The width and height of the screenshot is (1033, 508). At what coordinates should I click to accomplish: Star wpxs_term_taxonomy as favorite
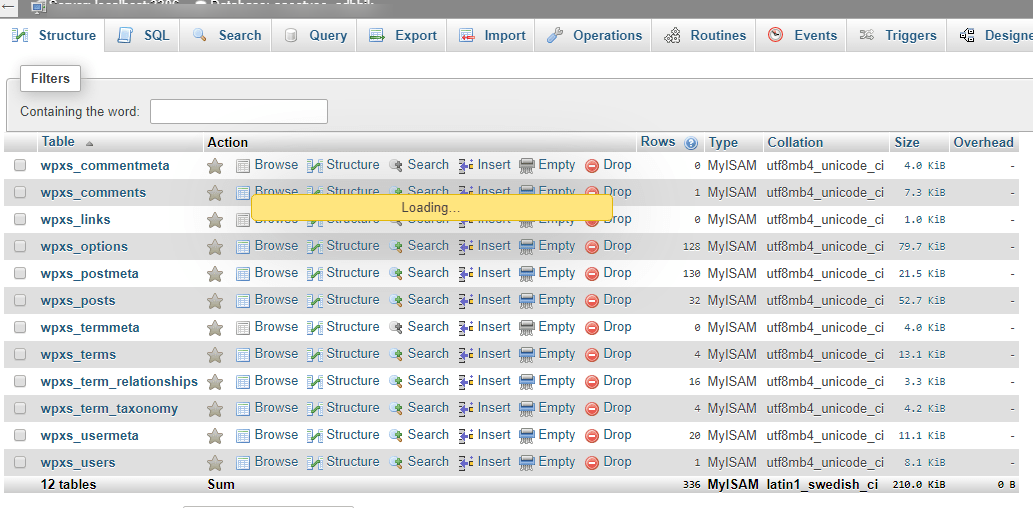point(215,409)
